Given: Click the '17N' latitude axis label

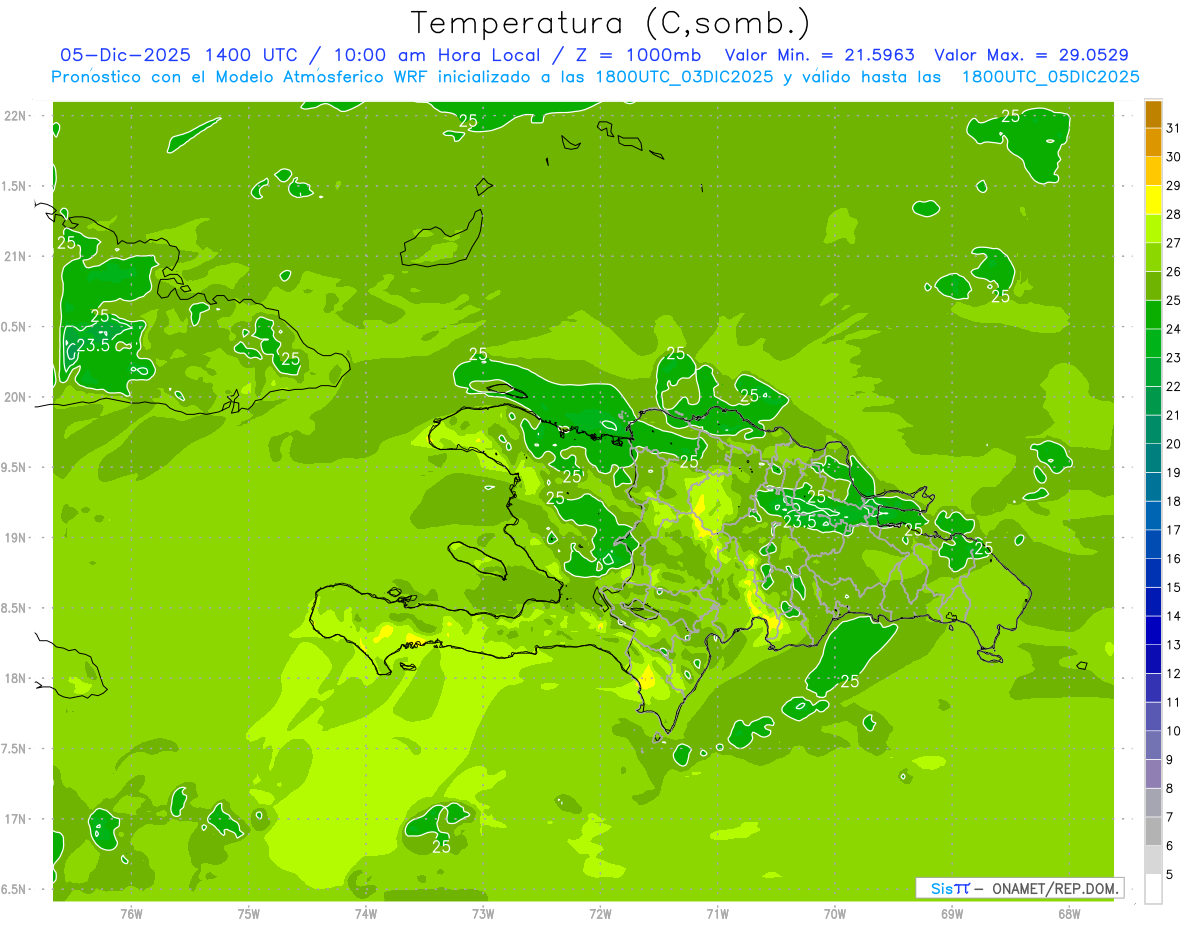Looking at the screenshot, I should point(15,819).
